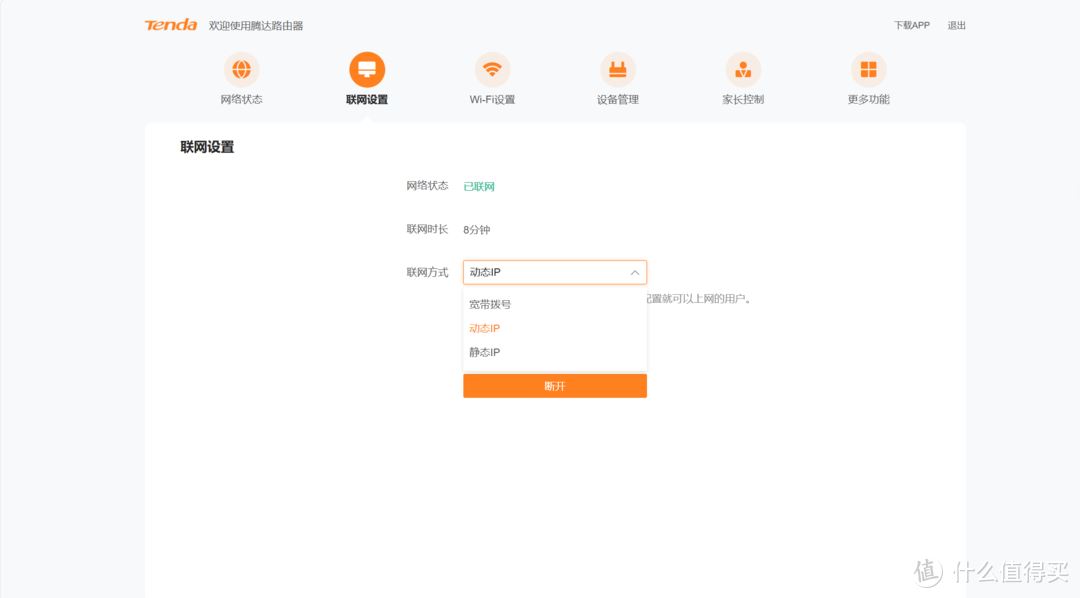
Task: Click the four-squares more functions icon
Action: [868, 69]
